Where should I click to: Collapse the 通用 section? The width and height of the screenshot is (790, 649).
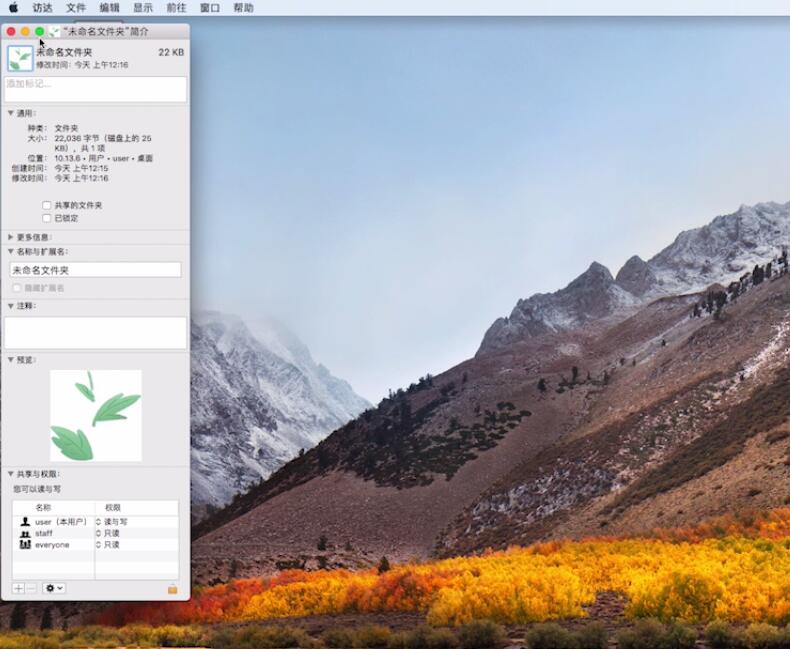click(x=11, y=113)
